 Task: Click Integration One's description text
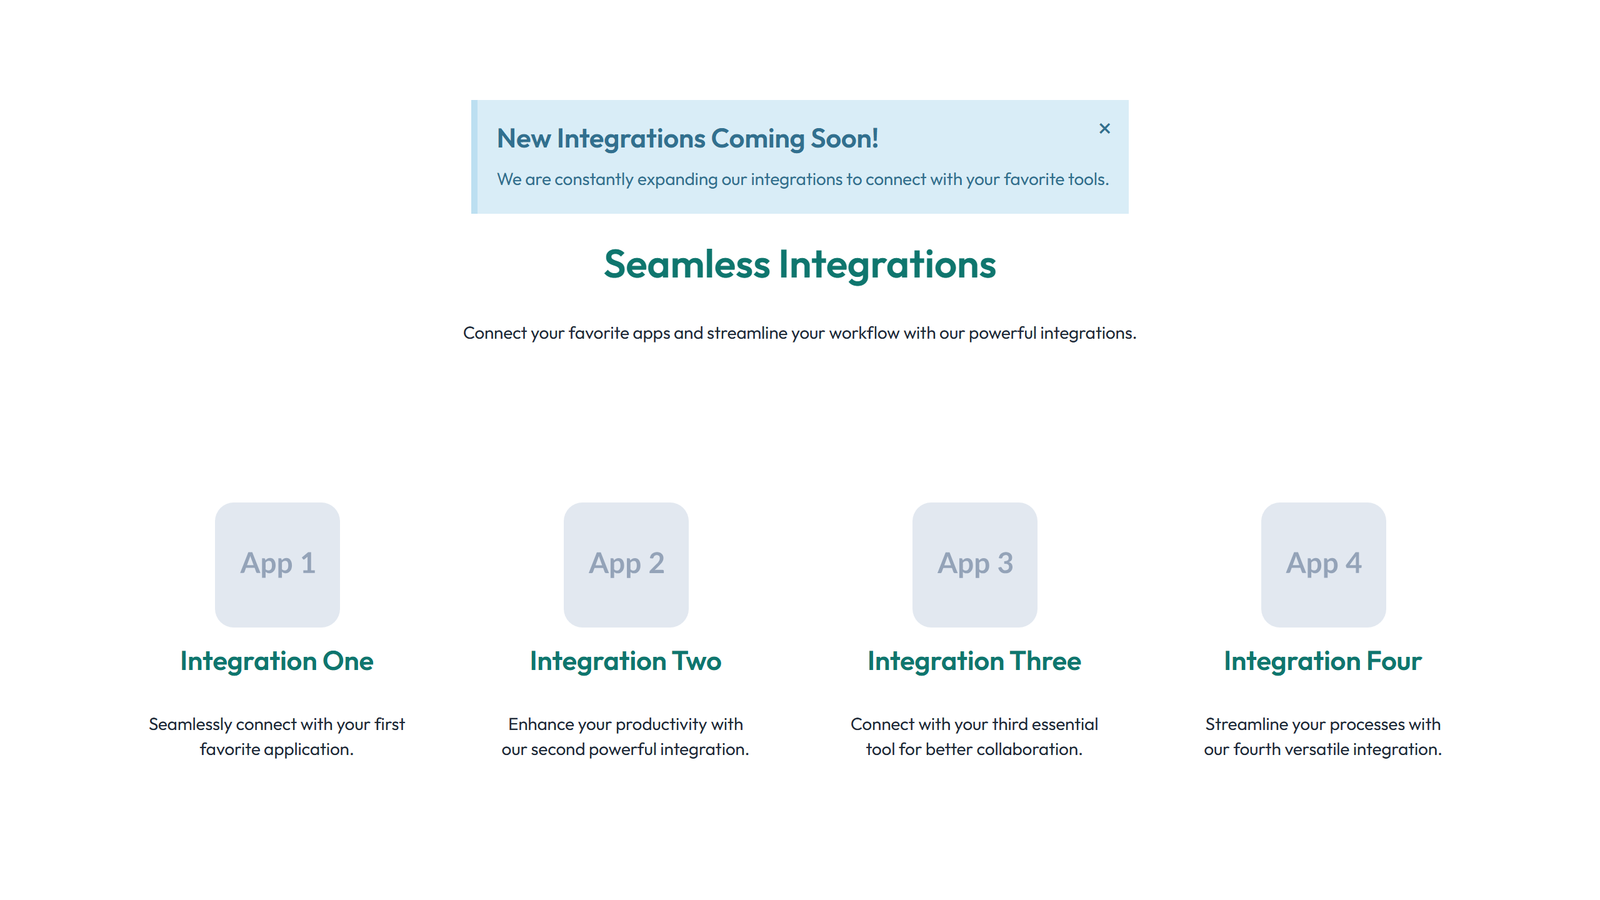coord(277,736)
